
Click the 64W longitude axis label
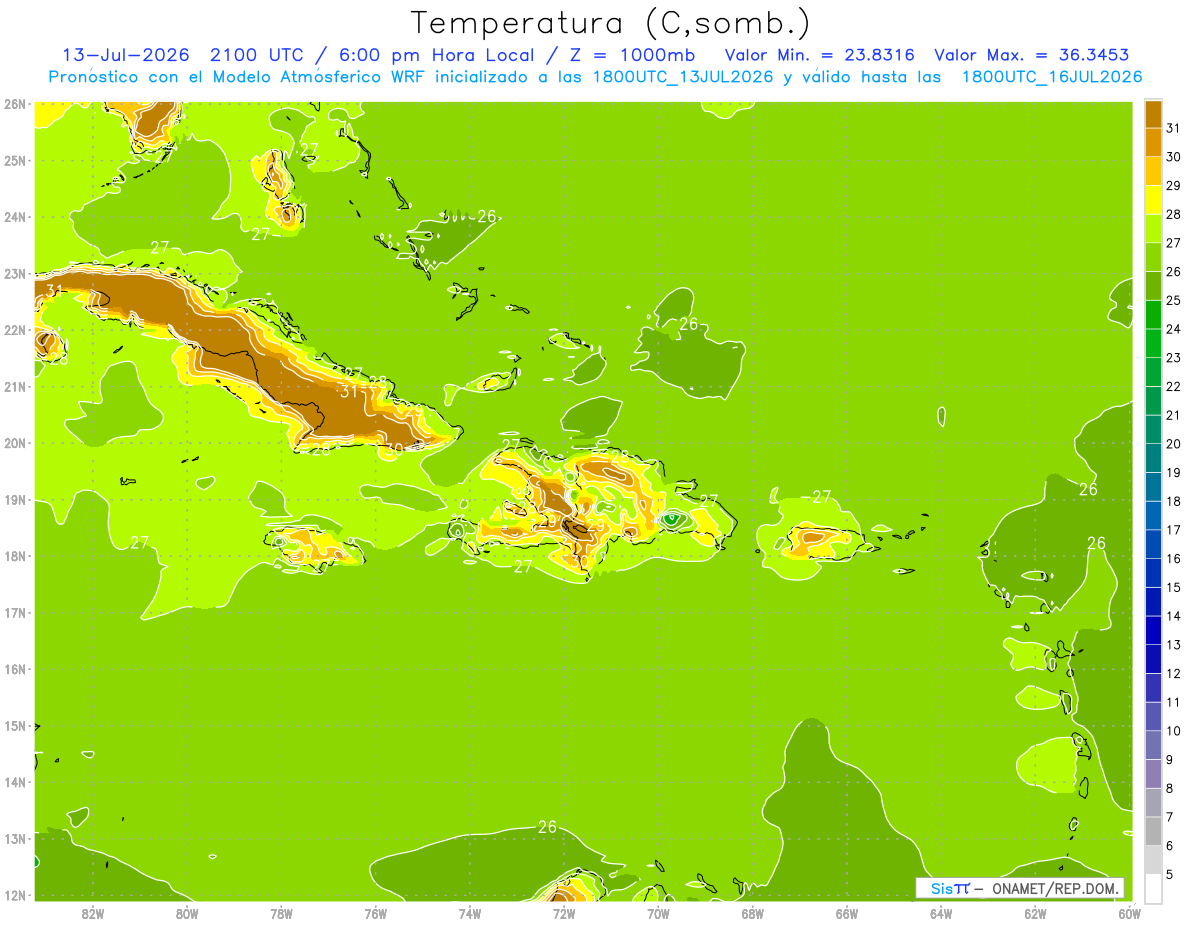tap(941, 913)
